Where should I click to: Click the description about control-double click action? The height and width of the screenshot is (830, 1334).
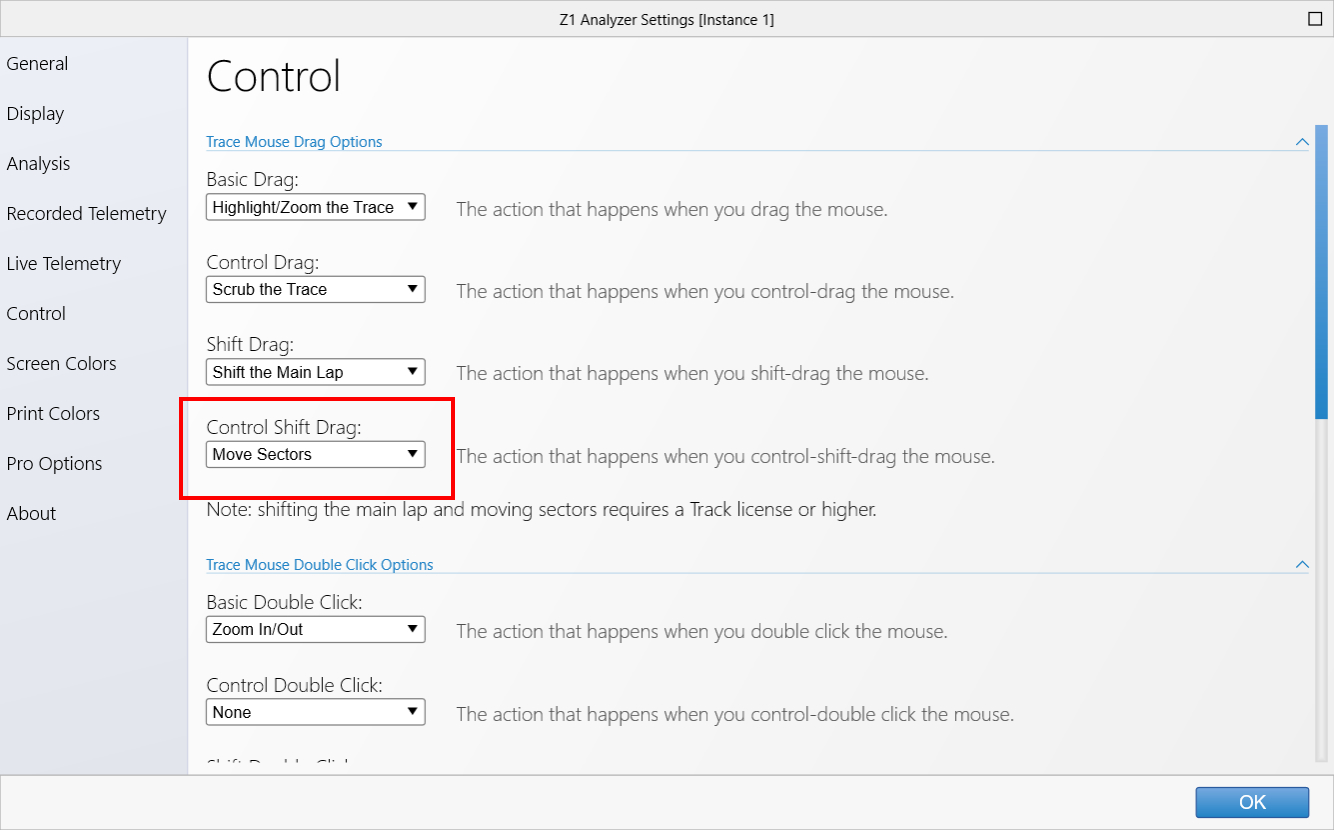click(735, 715)
